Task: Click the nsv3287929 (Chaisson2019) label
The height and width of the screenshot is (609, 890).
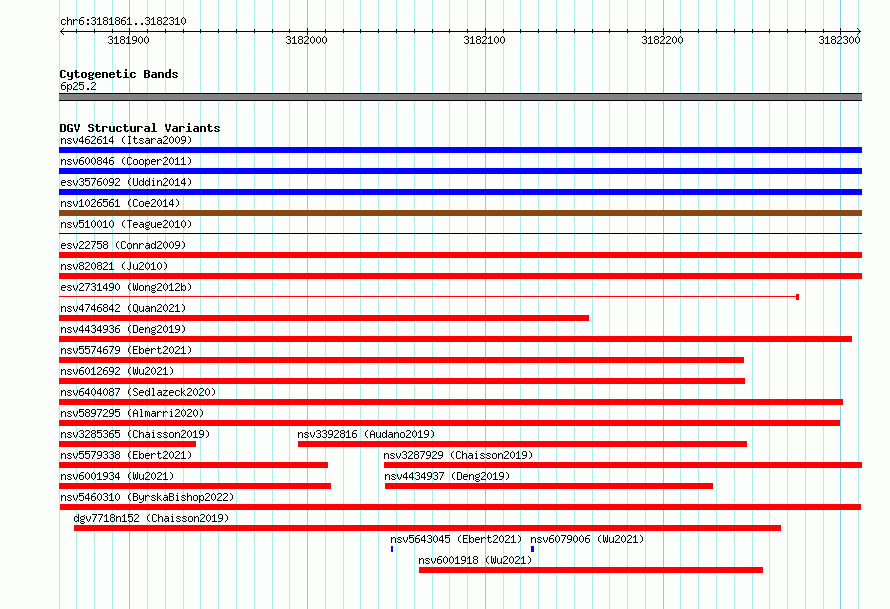Action: pos(458,455)
